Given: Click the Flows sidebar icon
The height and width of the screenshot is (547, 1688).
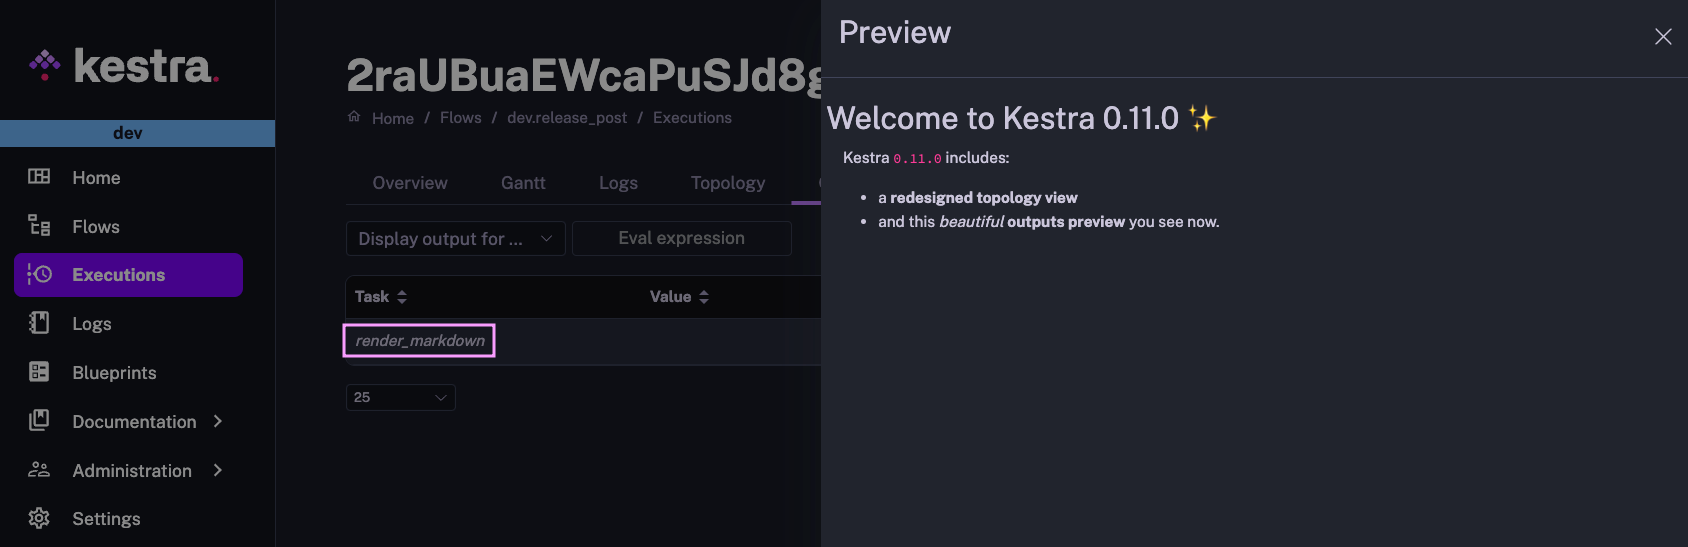Looking at the screenshot, I should coord(39,226).
